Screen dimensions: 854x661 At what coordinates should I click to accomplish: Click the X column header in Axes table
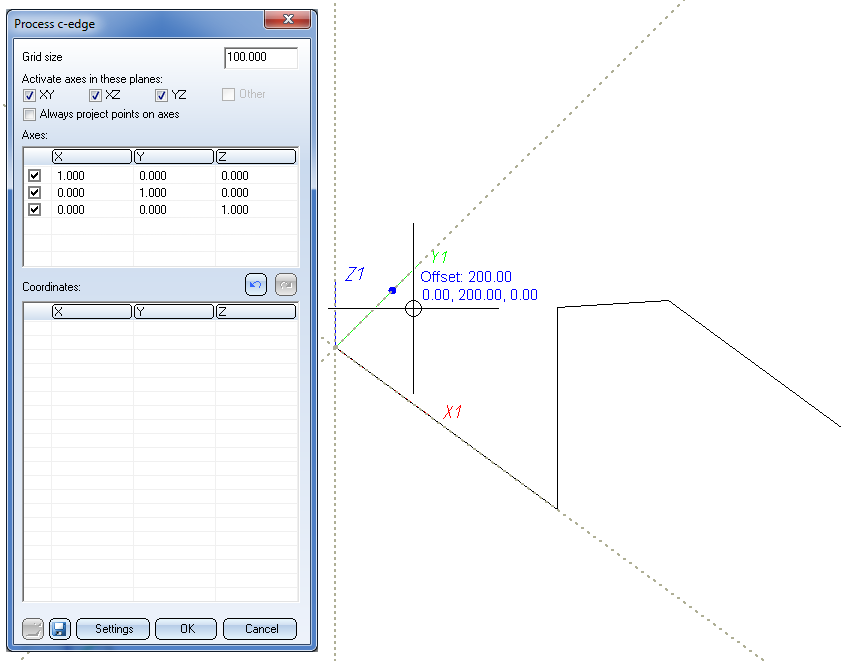(x=92, y=156)
